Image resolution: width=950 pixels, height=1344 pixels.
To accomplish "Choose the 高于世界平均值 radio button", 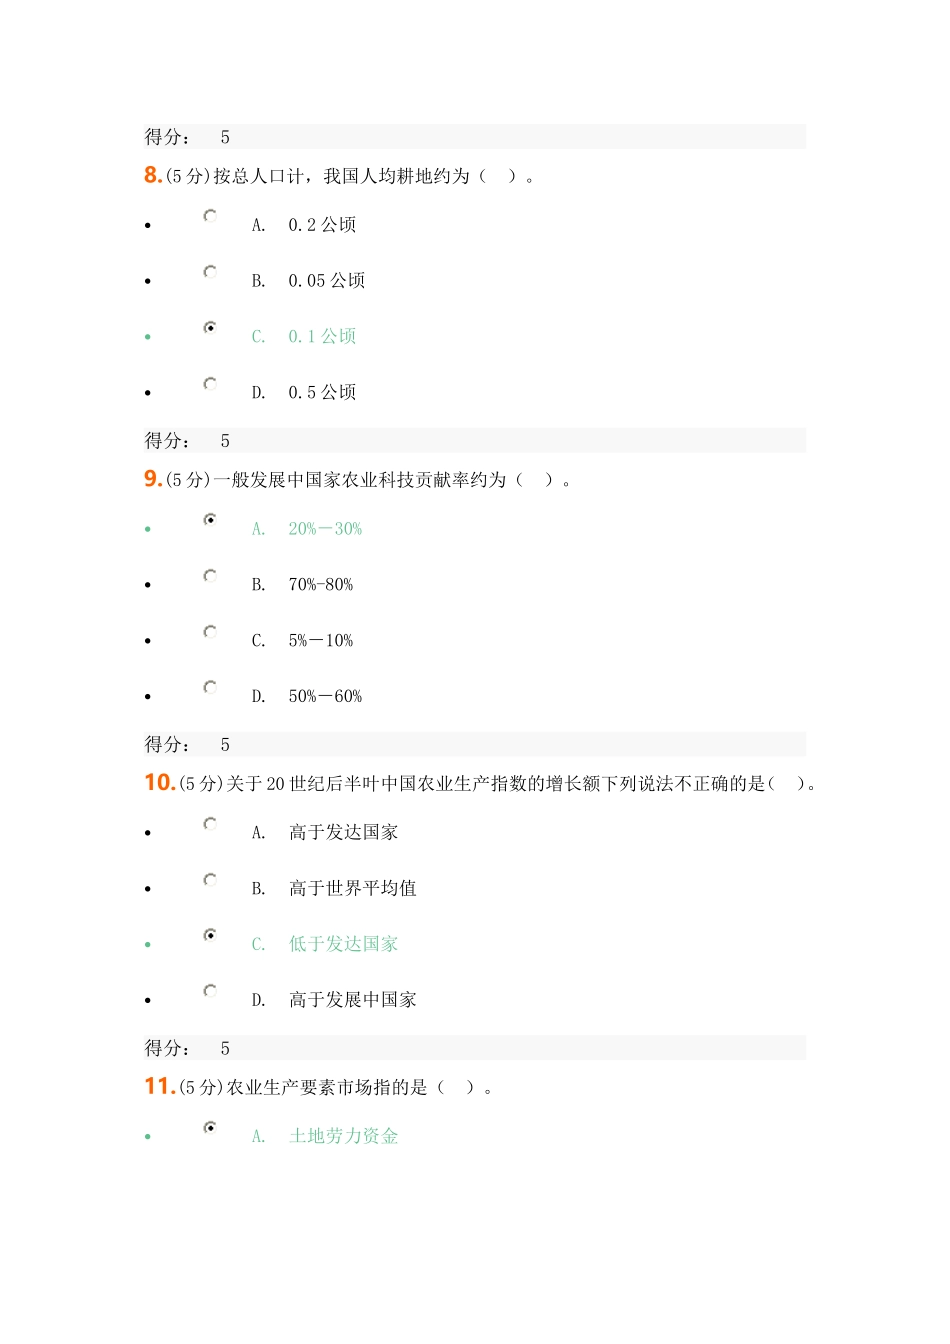I will (x=210, y=880).
